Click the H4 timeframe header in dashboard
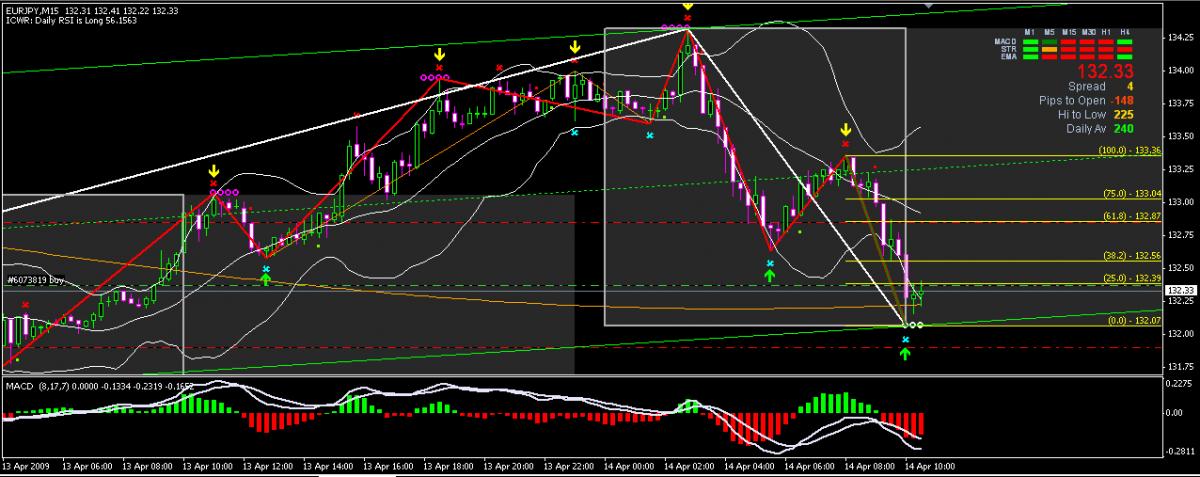The height and width of the screenshot is (477, 1200). (1125, 32)
